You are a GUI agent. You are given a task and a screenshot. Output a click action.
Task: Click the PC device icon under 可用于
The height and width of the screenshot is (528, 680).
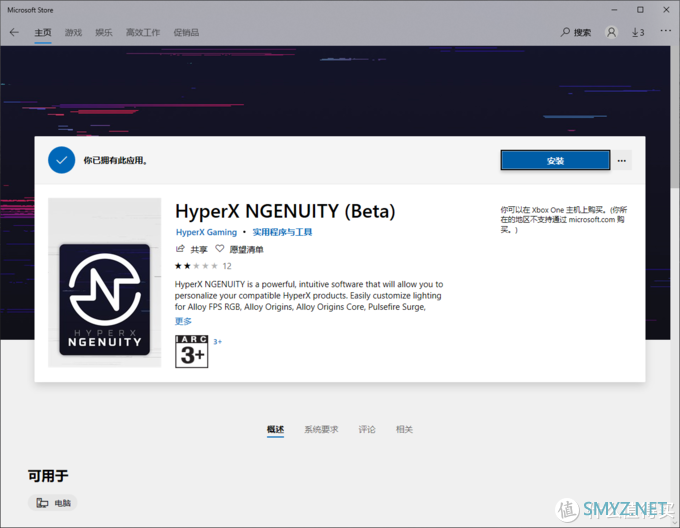pos(42,503)
